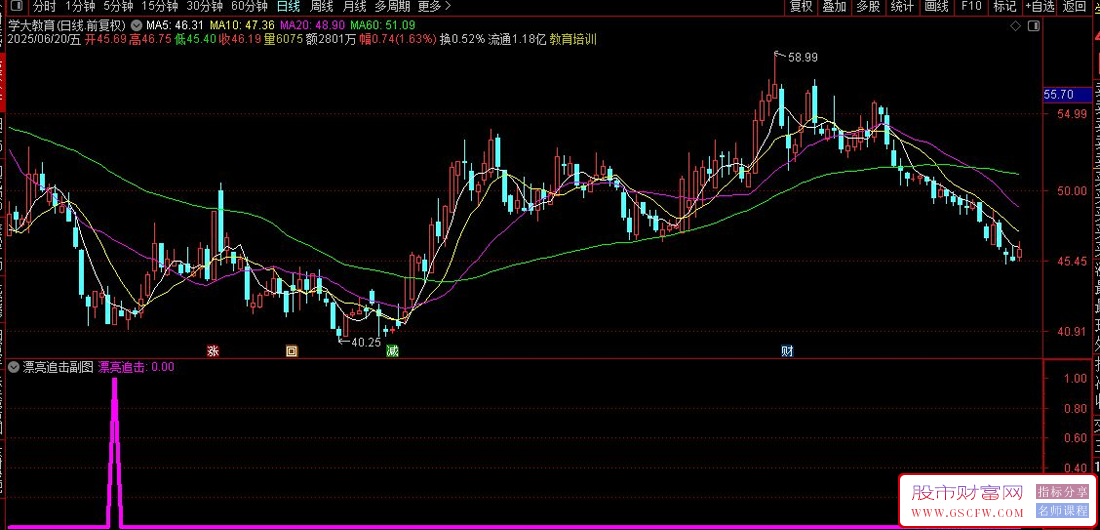Viewport: 1100px width, 530px height.
Task: Select the 15分钟 period tab
Action: click(x=159, y=7)
